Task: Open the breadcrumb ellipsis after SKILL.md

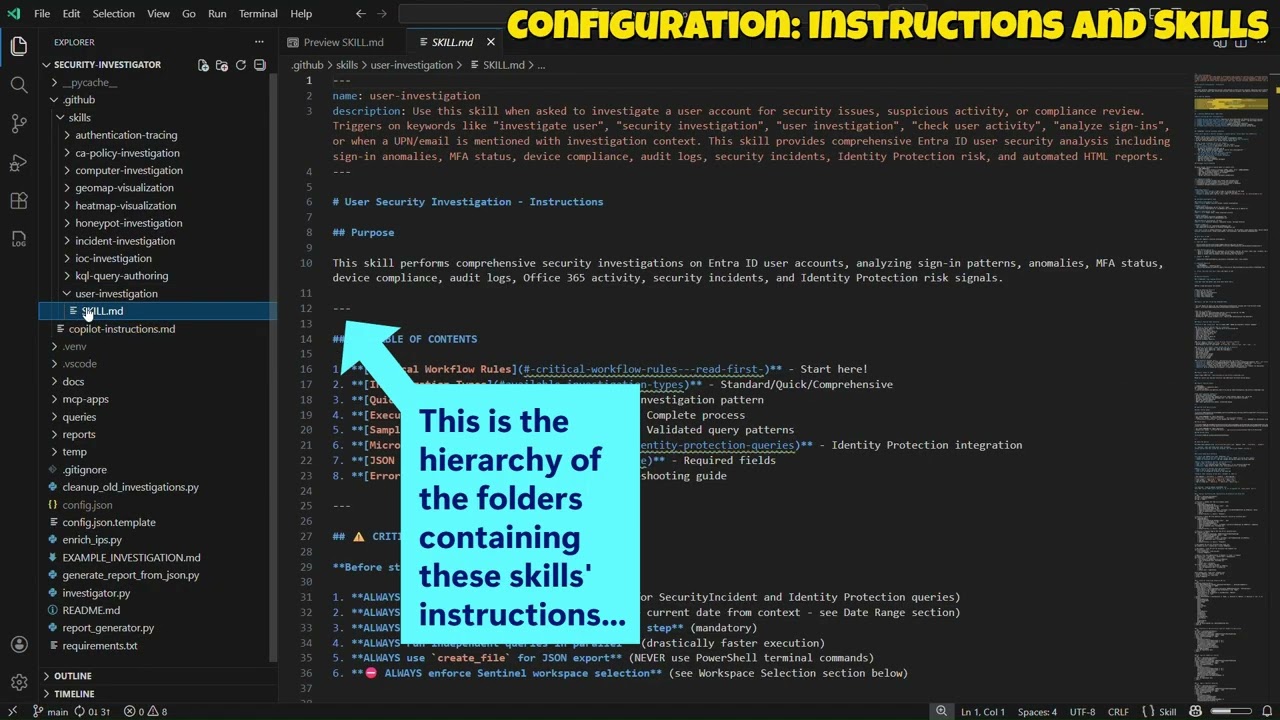Action: click(x=541, y=65)
